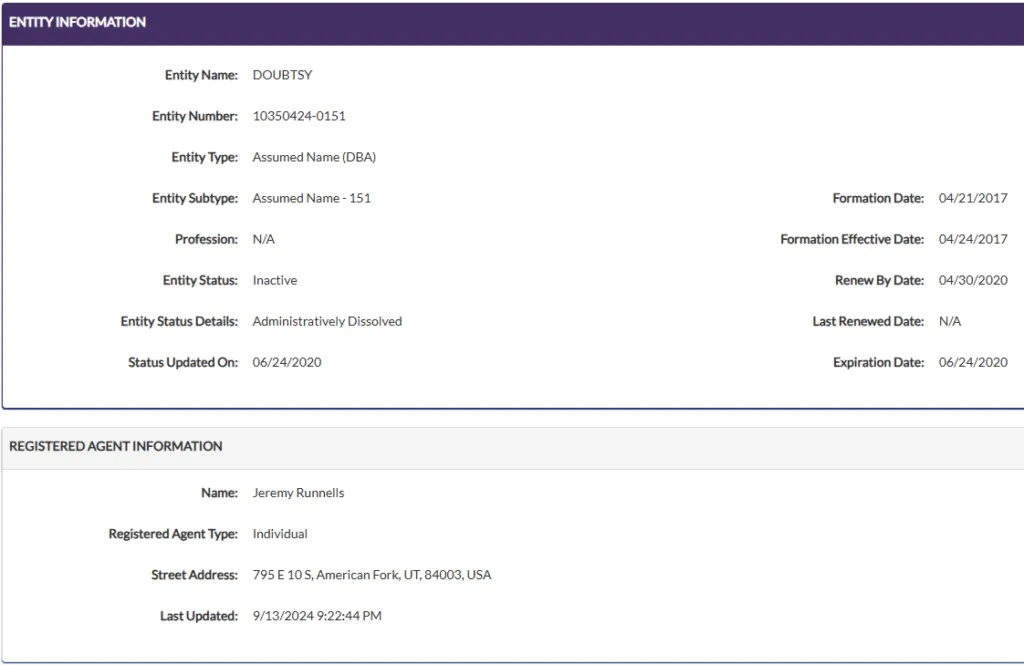Select the Administratively Dissolved status details text
The height and width of the screenshot is (665, 1024).
coord(327,321)
